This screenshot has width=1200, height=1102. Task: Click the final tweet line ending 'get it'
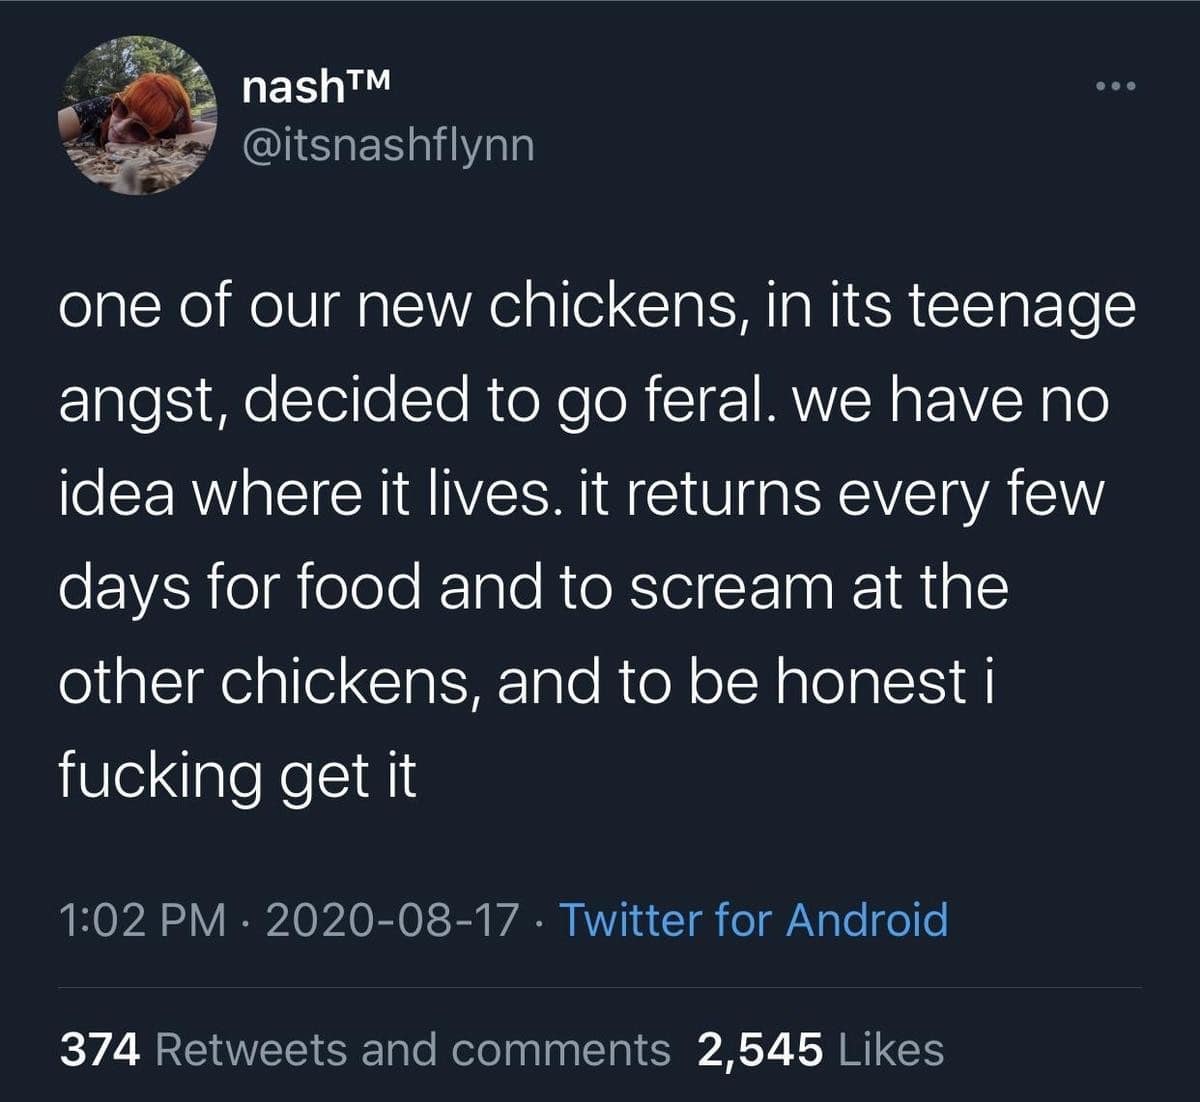pos(237,775)
